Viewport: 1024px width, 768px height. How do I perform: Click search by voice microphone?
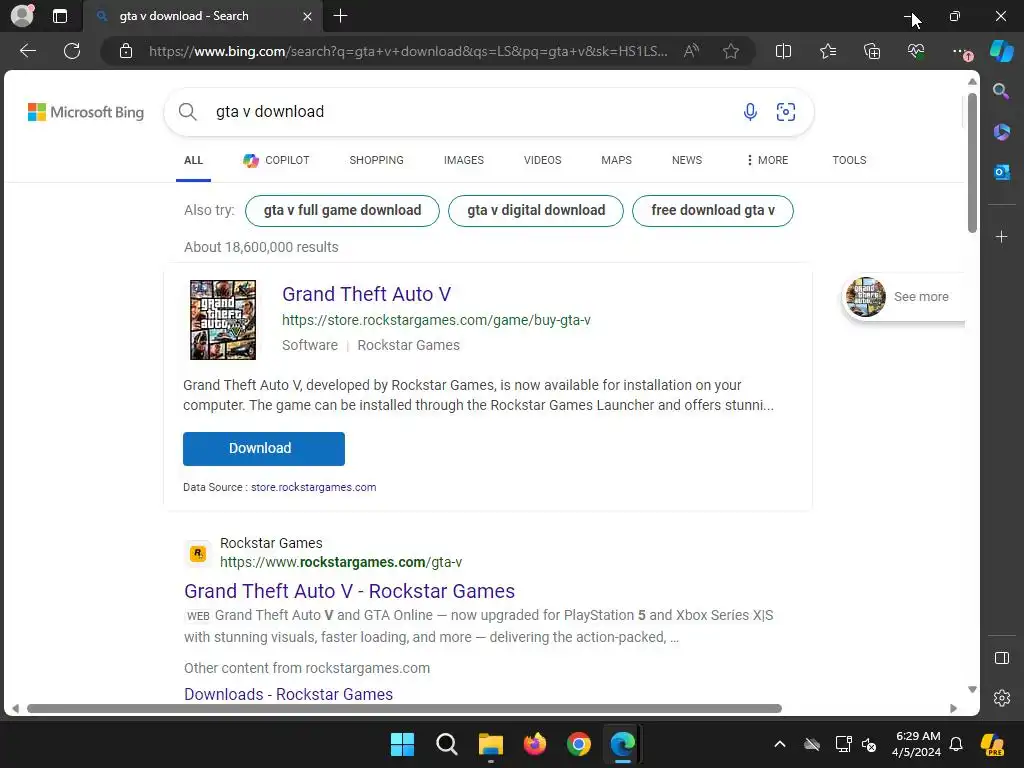pos(750,112)
